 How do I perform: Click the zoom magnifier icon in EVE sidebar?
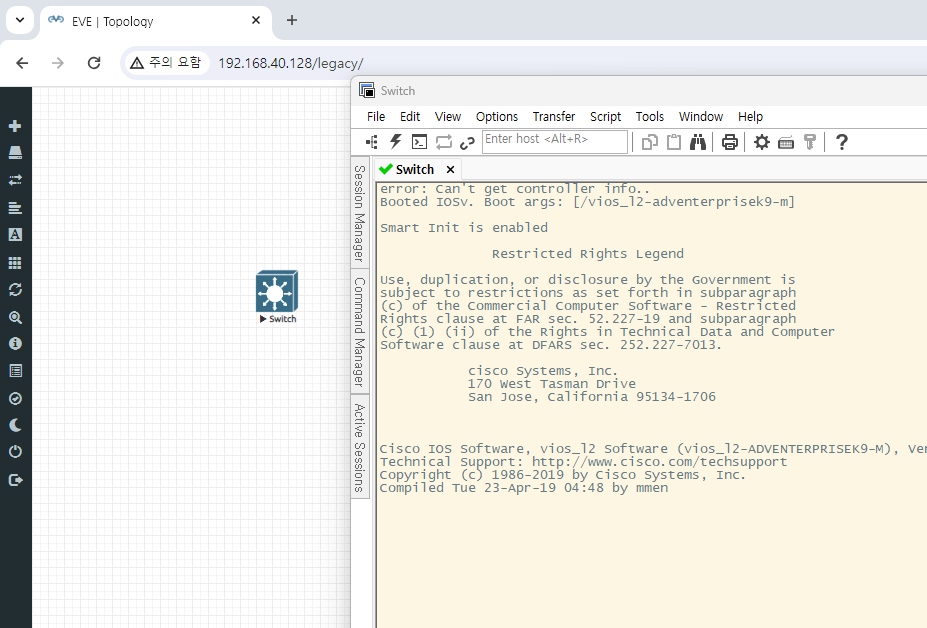coord(15,318)
